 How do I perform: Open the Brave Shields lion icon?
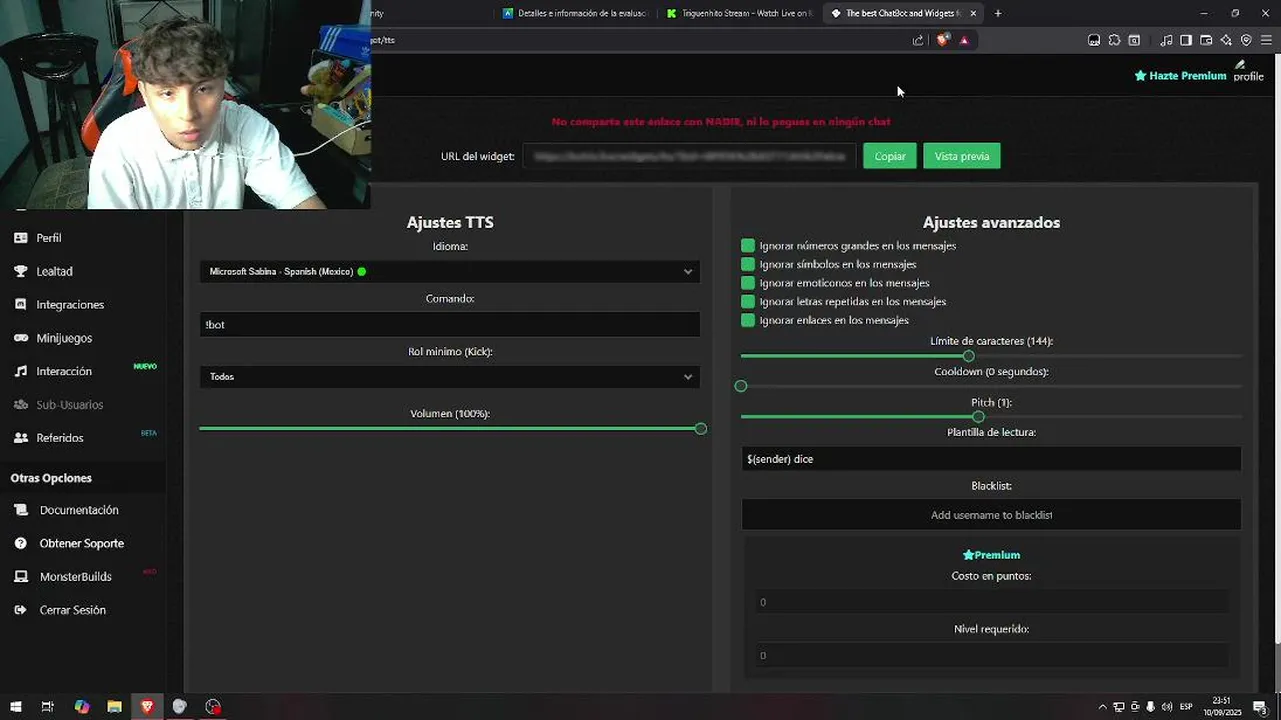(942, 40)
